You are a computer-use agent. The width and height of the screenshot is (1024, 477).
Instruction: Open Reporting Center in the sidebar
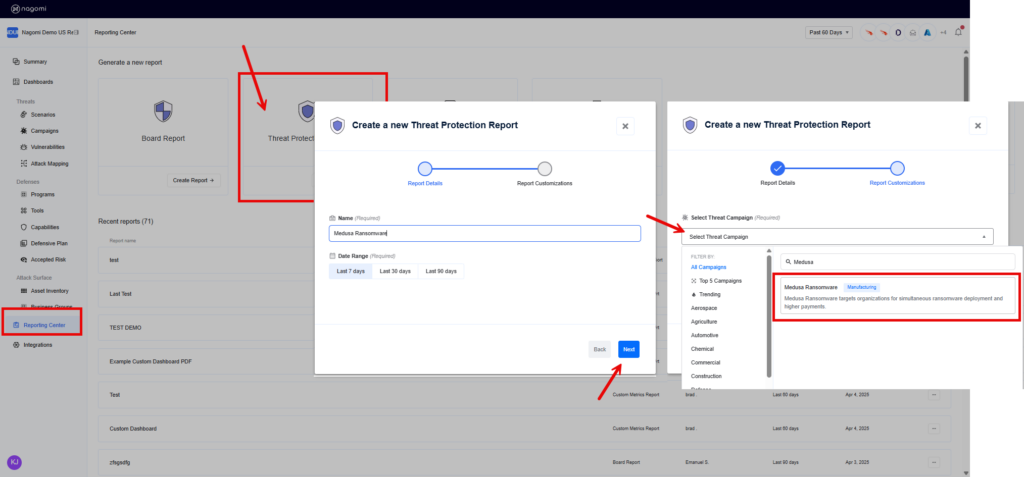[43, 325]
